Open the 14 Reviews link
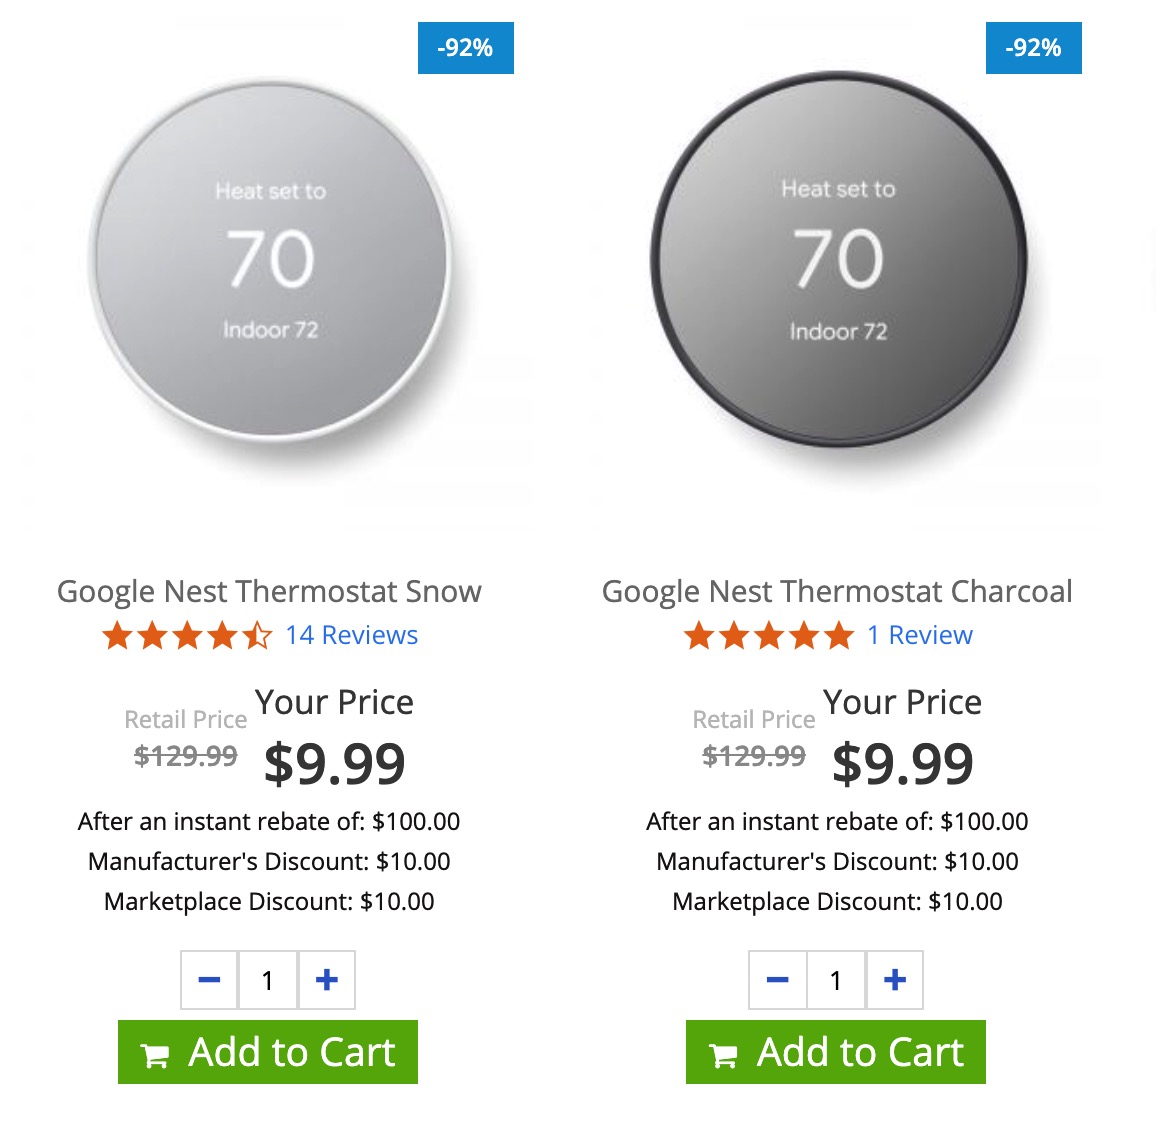This screenshot has height=1144, width=1156. click(x=351, y=635)
